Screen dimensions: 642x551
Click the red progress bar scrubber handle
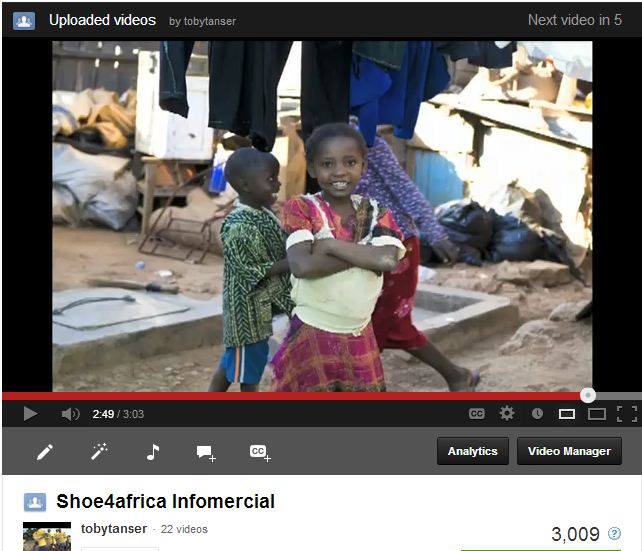[x=588, y=395]
